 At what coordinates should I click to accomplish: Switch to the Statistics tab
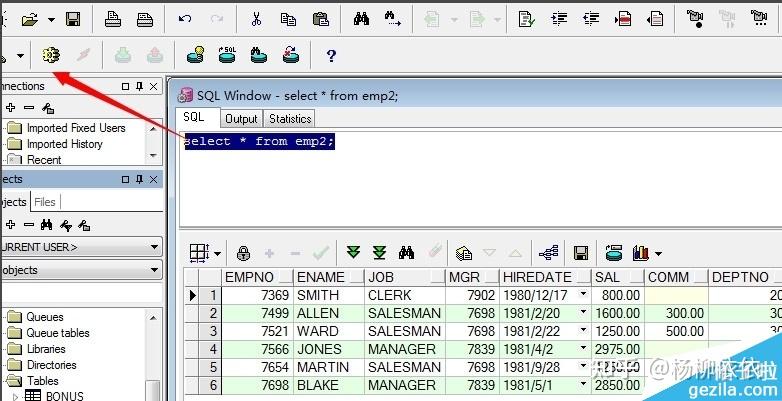290,119
